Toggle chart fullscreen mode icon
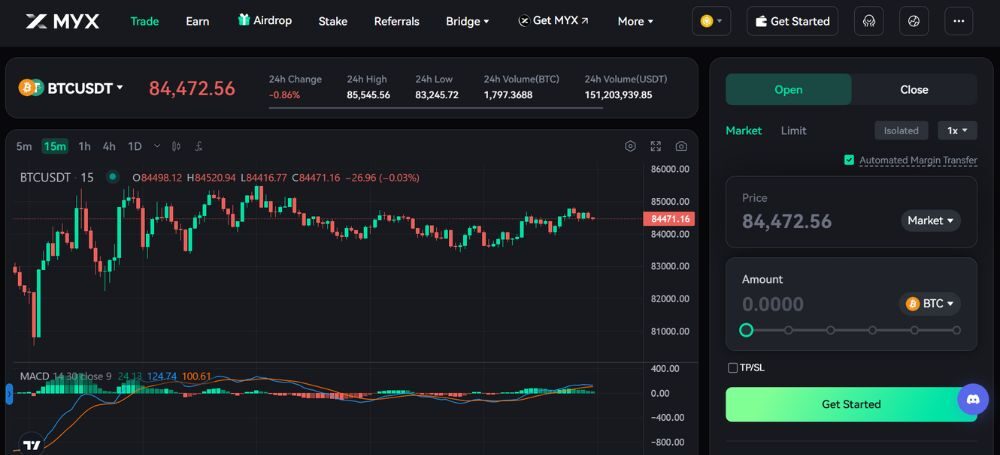The height and width of the screenshot is (455, 1000). [656, 146]
